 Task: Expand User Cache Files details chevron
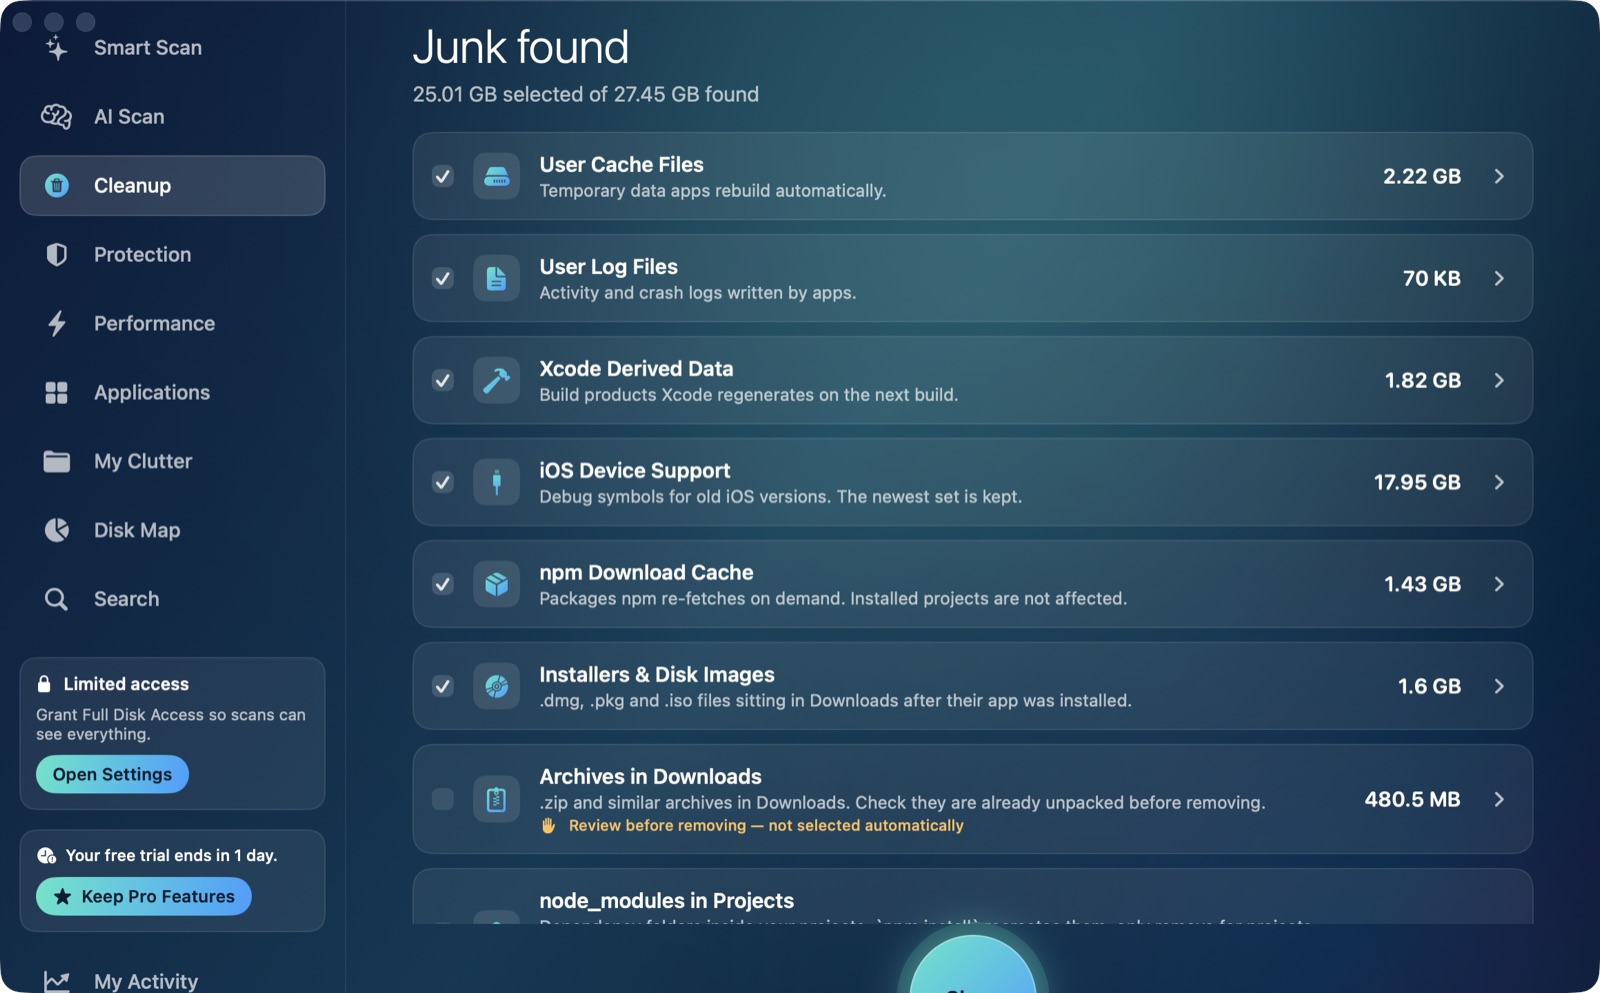(1499, 177)
